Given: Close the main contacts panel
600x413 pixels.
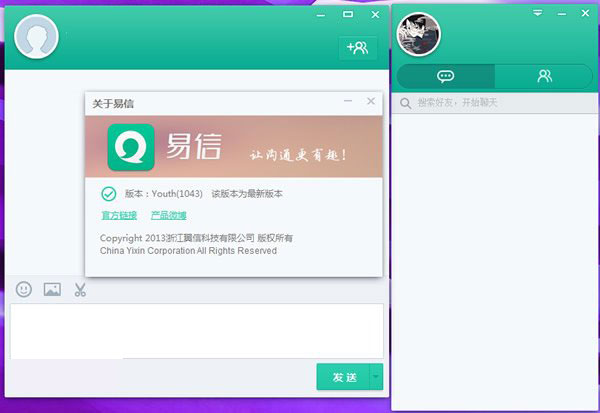Looking at the screenshot, I should point(585,13).
